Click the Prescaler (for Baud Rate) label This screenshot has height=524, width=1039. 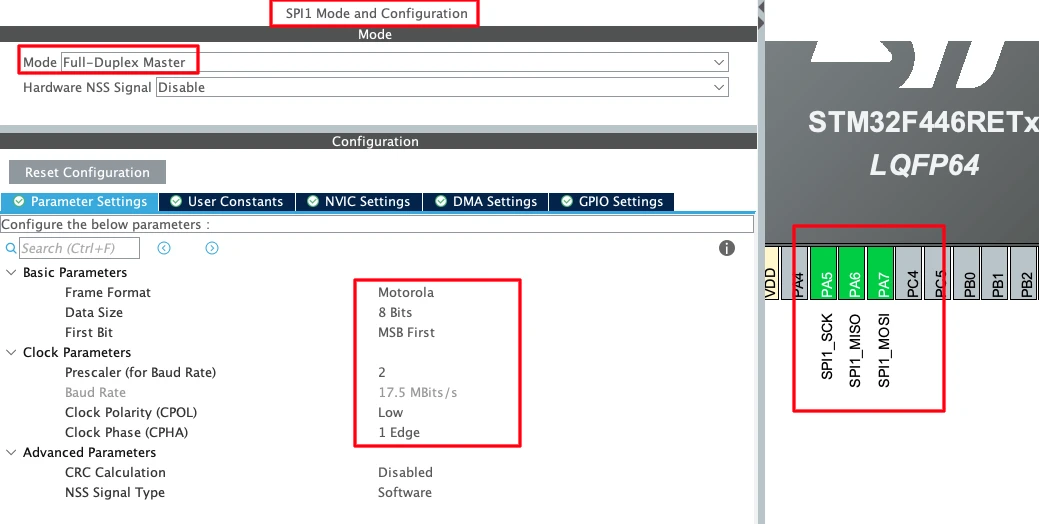click(140, 372)
